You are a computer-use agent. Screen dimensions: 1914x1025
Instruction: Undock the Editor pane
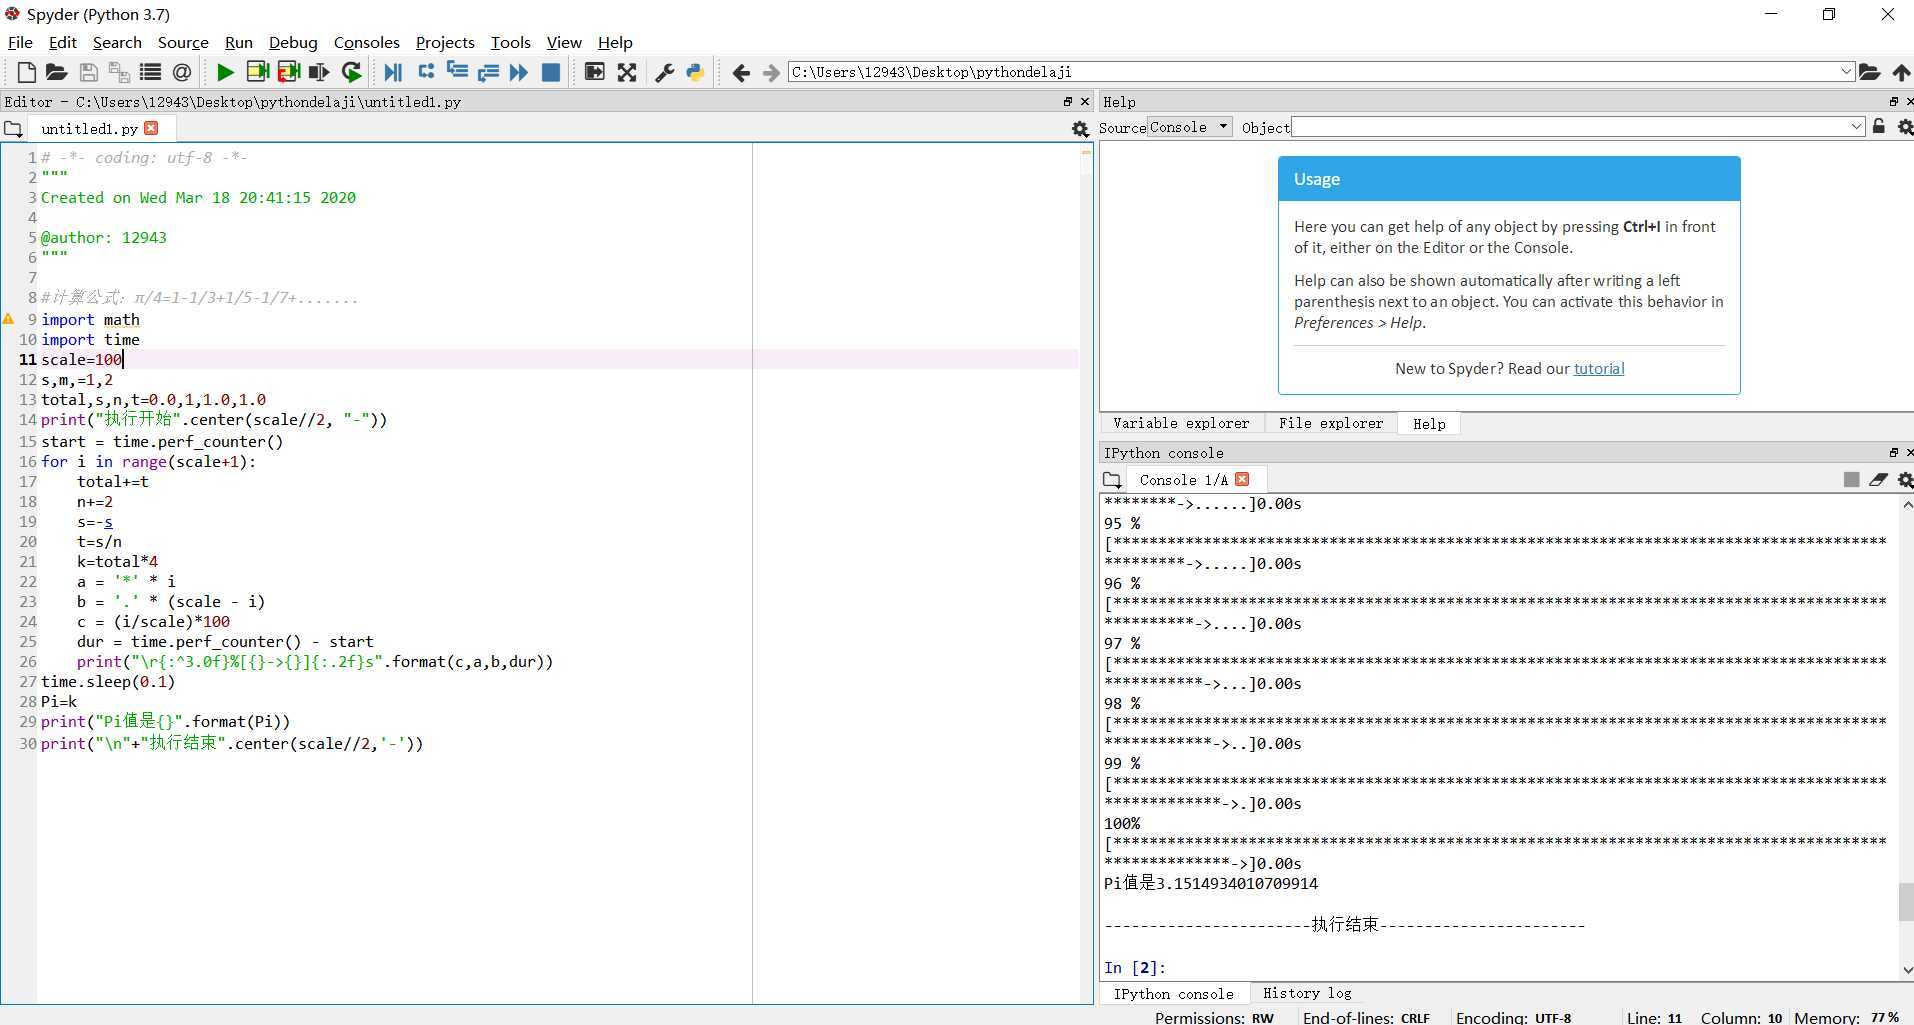pos(1067,102)
